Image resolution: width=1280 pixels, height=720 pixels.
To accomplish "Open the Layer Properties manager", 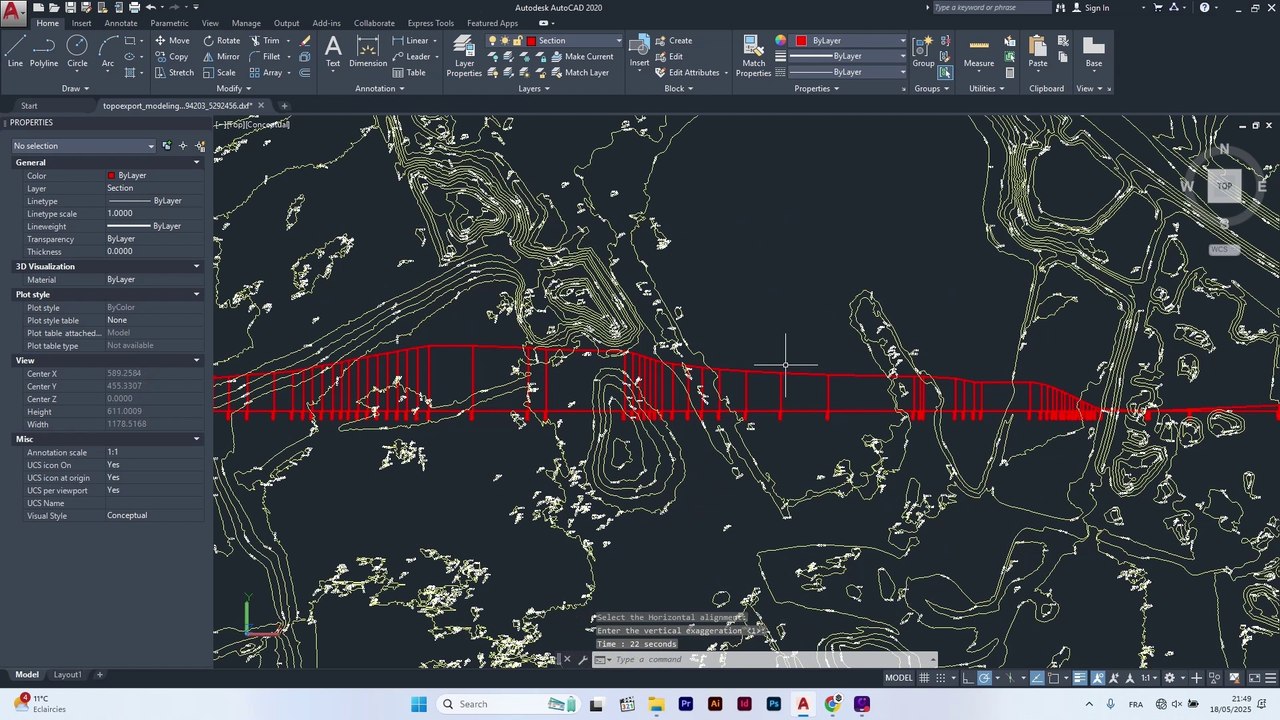I will [464, 56].
